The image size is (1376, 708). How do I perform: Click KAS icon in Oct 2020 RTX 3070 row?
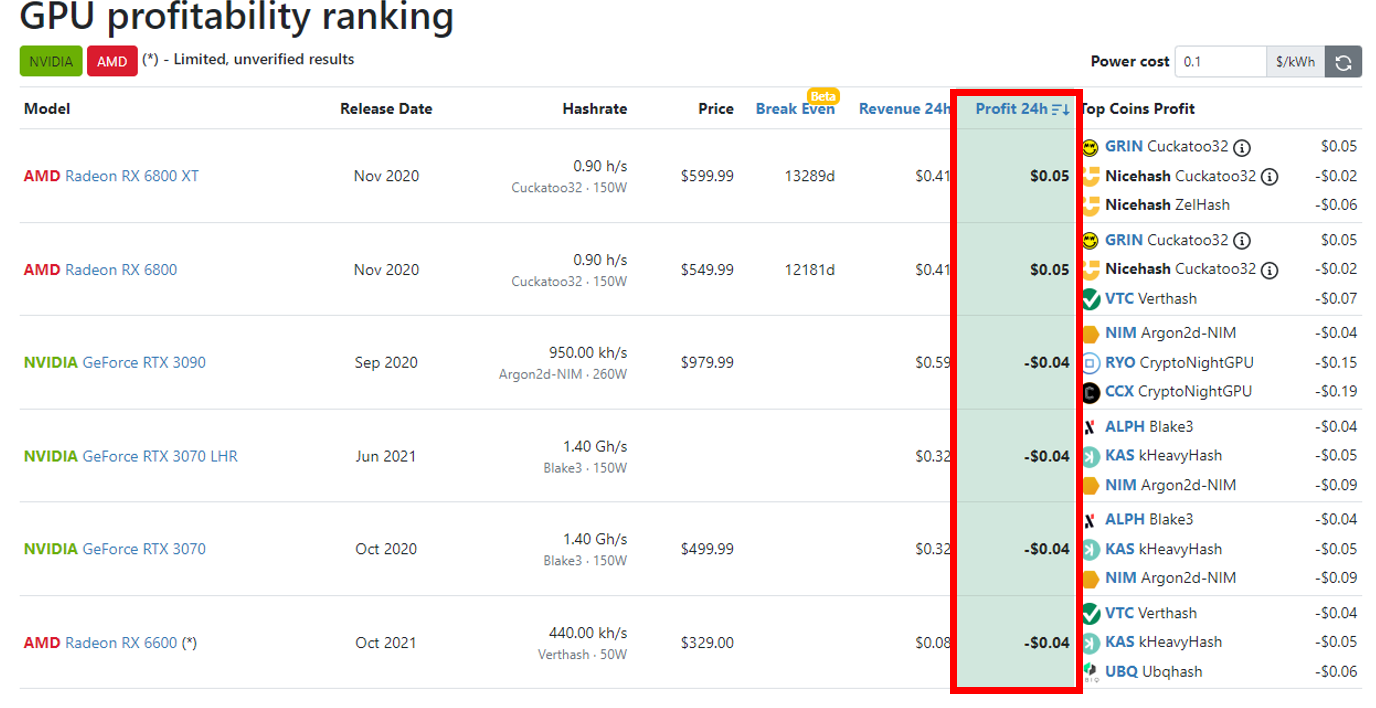[x=1090, y=549]
